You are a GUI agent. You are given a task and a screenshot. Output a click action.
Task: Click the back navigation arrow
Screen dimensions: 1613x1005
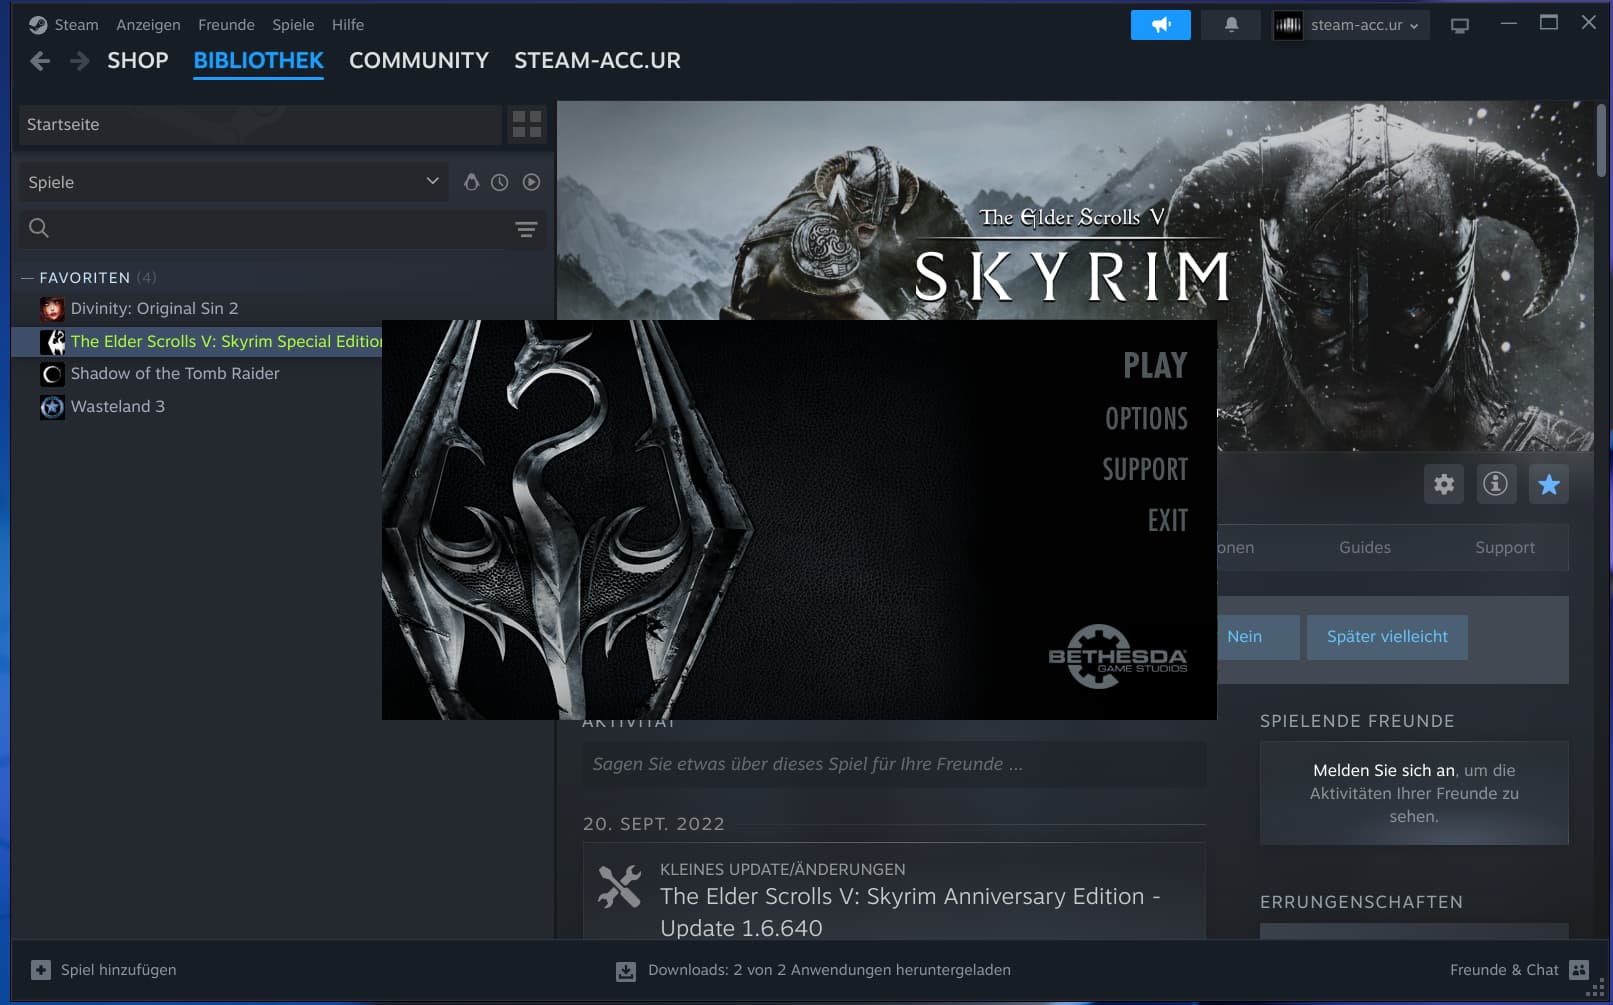point(40,61)
